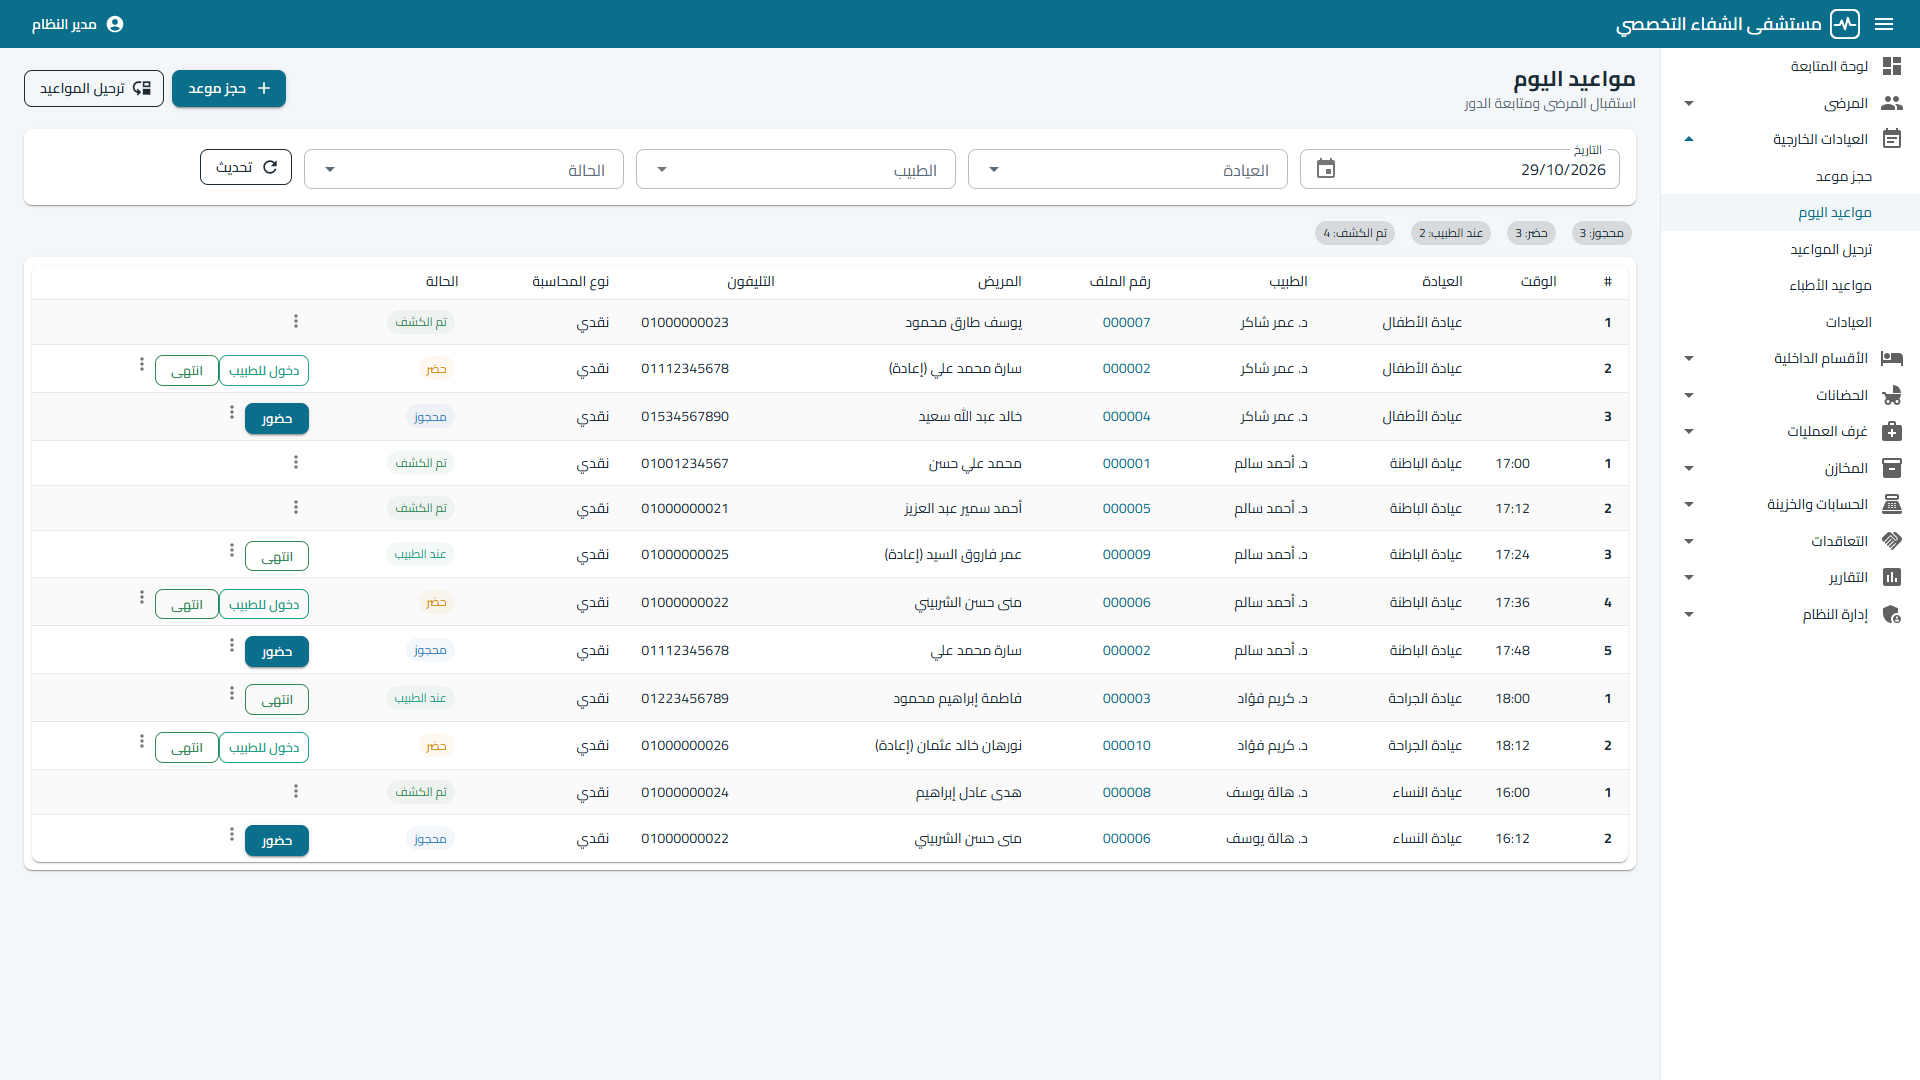This screenshot has width=1920, height=1080.
Task: Click the date input field 29/10/2026
Action: pyautogui.click(x=1460, y=169)
